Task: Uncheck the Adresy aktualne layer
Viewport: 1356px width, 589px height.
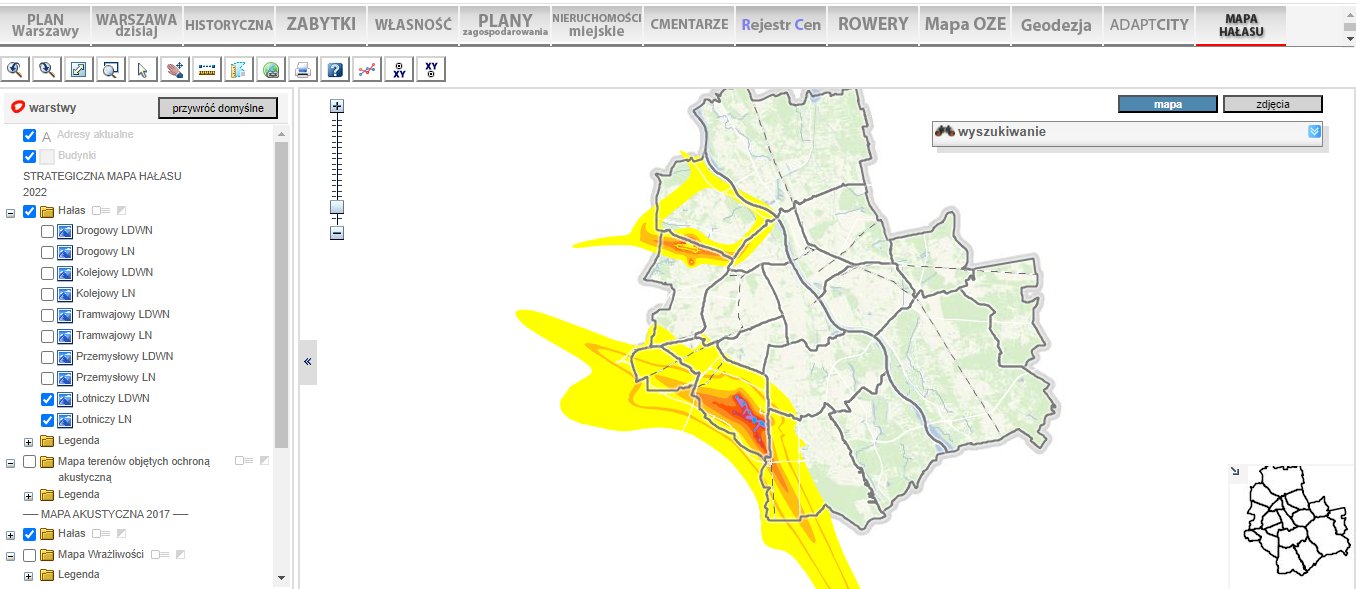Action: [29, 135]
